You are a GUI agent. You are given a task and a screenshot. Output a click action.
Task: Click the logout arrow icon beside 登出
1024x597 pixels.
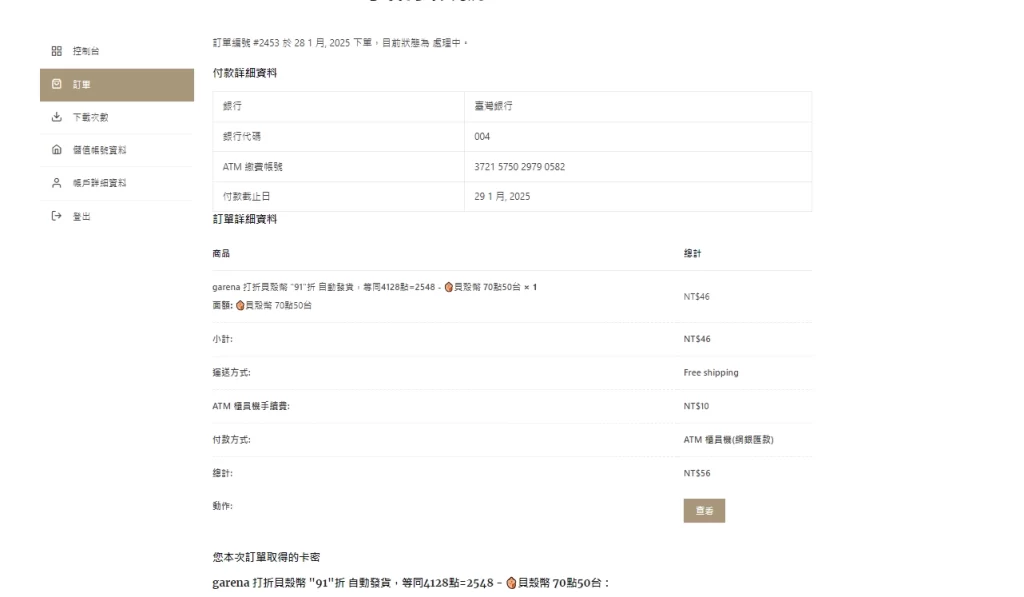55,216
